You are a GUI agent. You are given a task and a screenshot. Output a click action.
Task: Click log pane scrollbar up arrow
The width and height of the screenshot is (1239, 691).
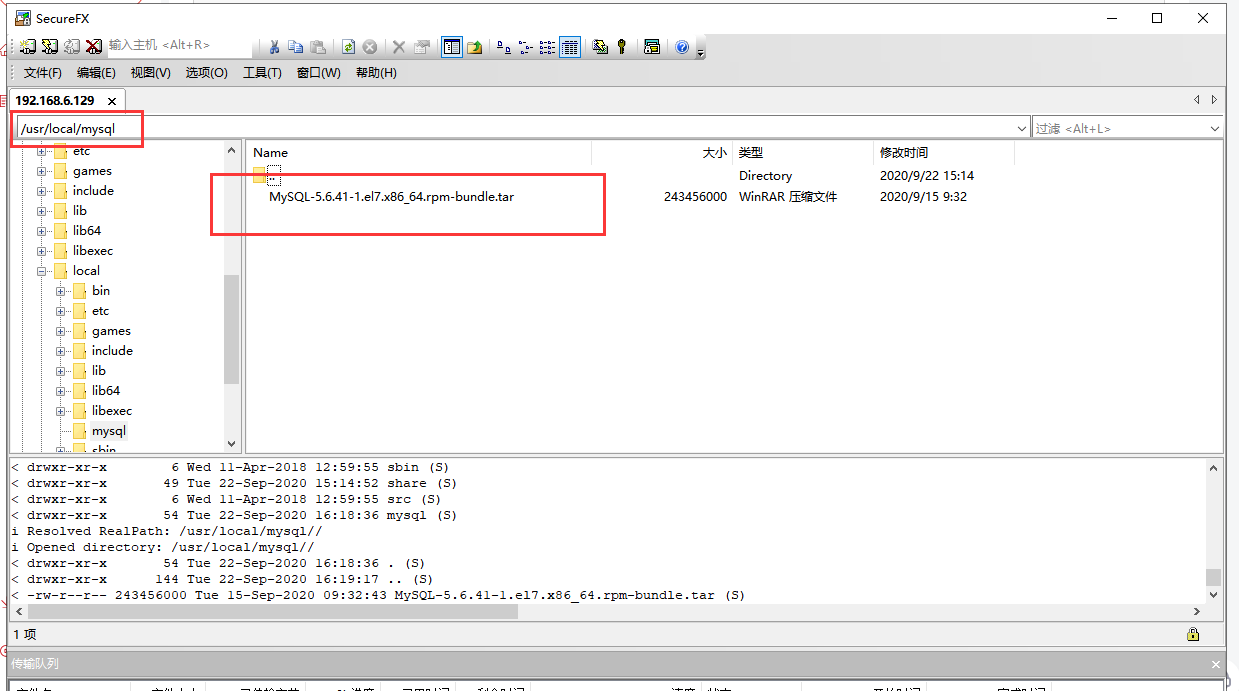click(x=1213, y=467)
